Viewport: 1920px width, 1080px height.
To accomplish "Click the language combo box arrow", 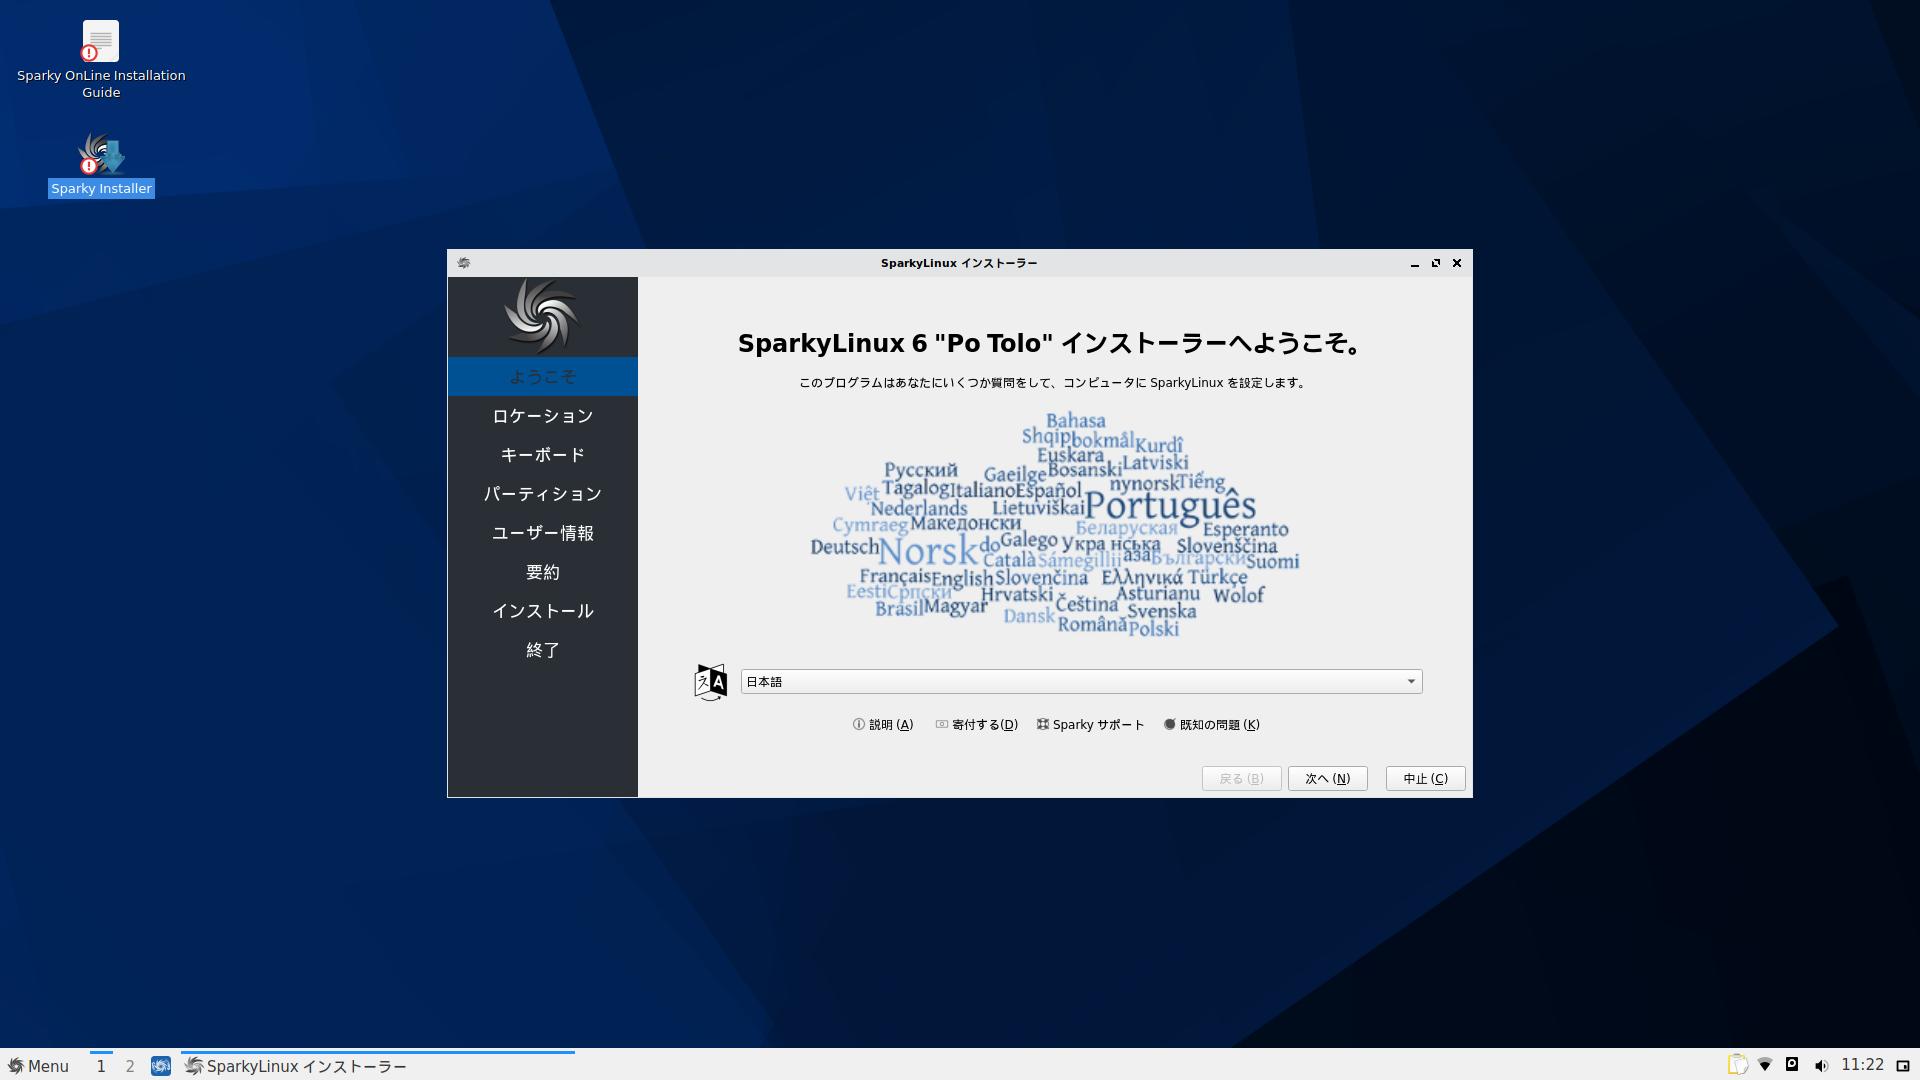I will pos(1411,682).
